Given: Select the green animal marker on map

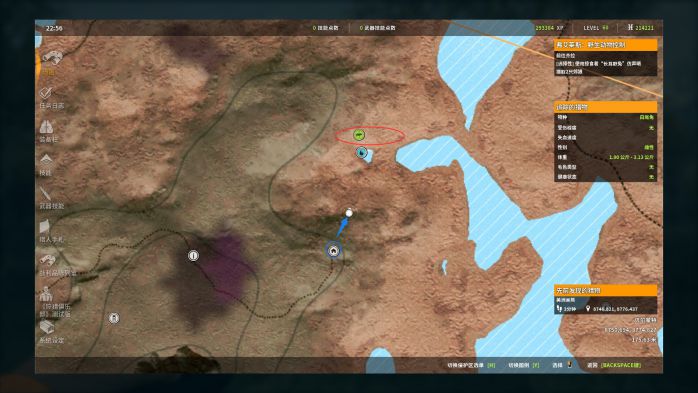Looking at the screenshot, I should point(359,134).
